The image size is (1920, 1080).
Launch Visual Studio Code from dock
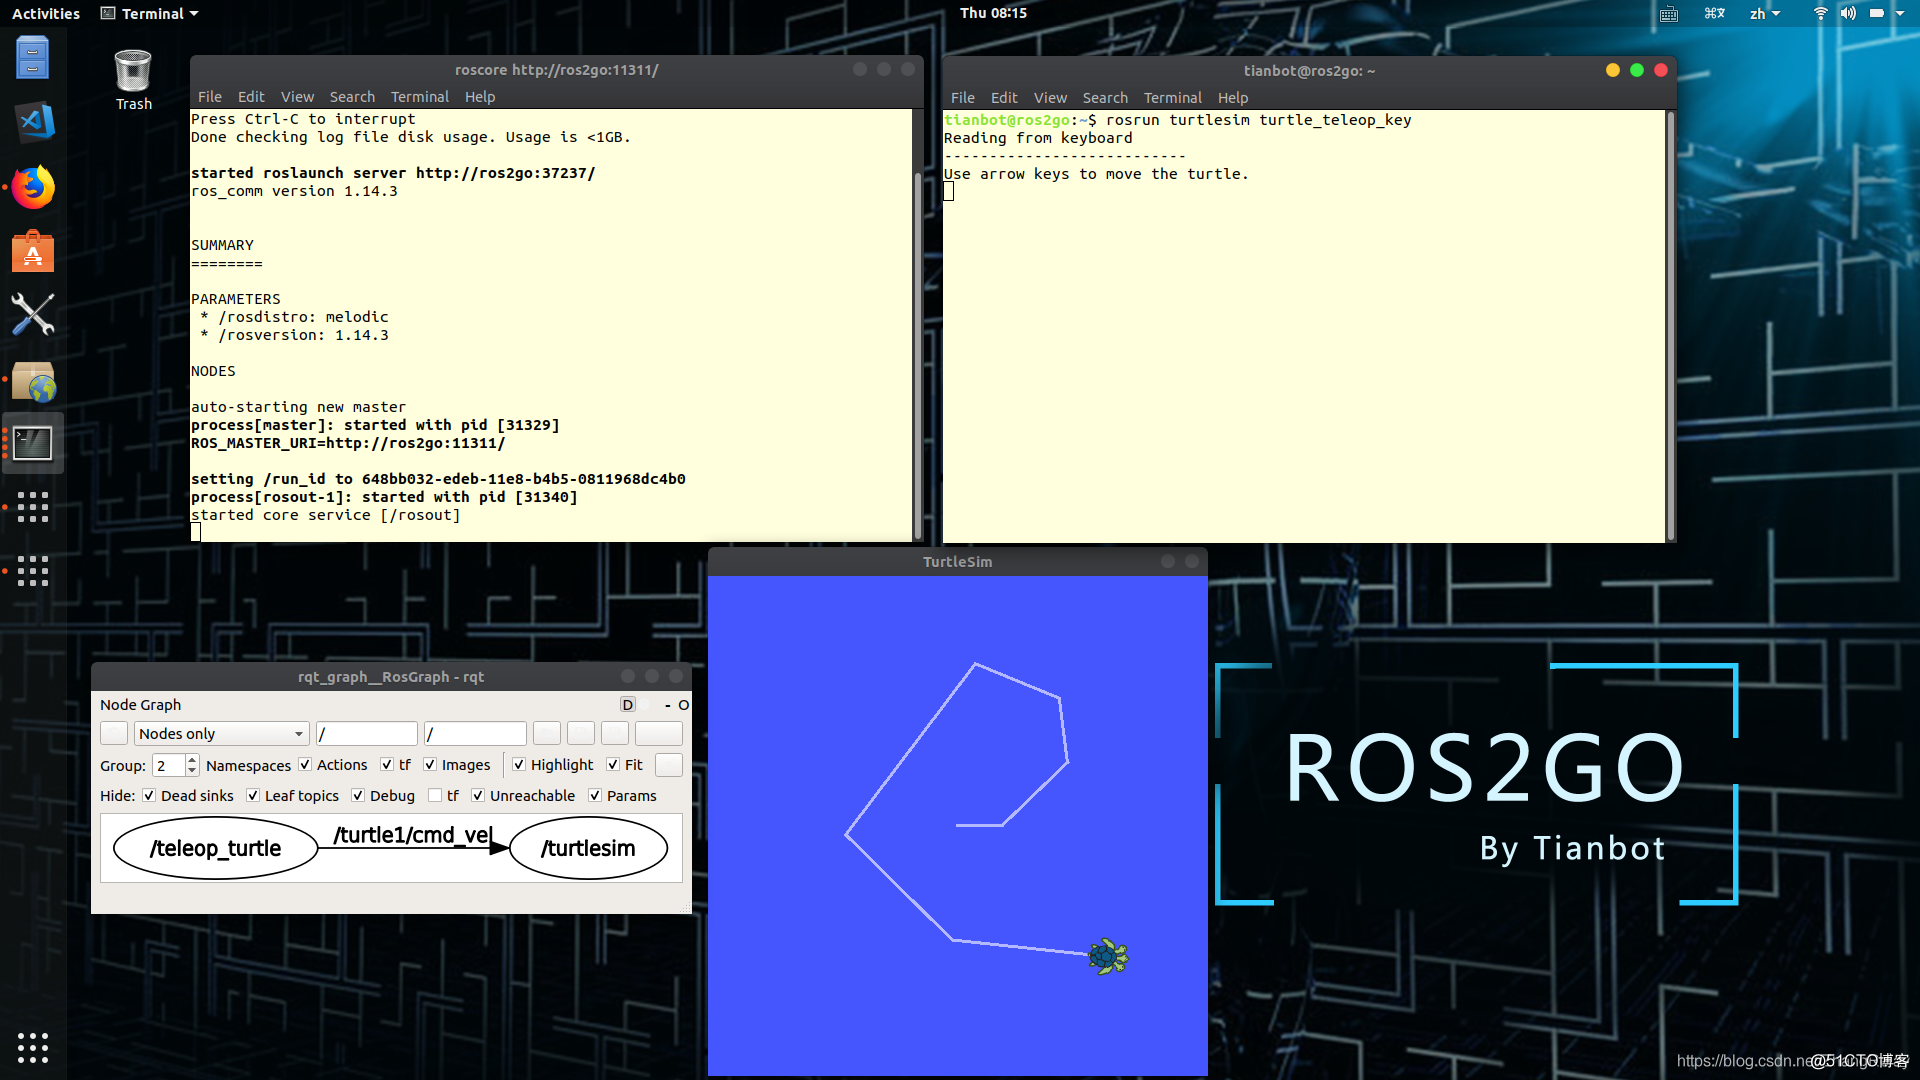[x=33, y=122]
